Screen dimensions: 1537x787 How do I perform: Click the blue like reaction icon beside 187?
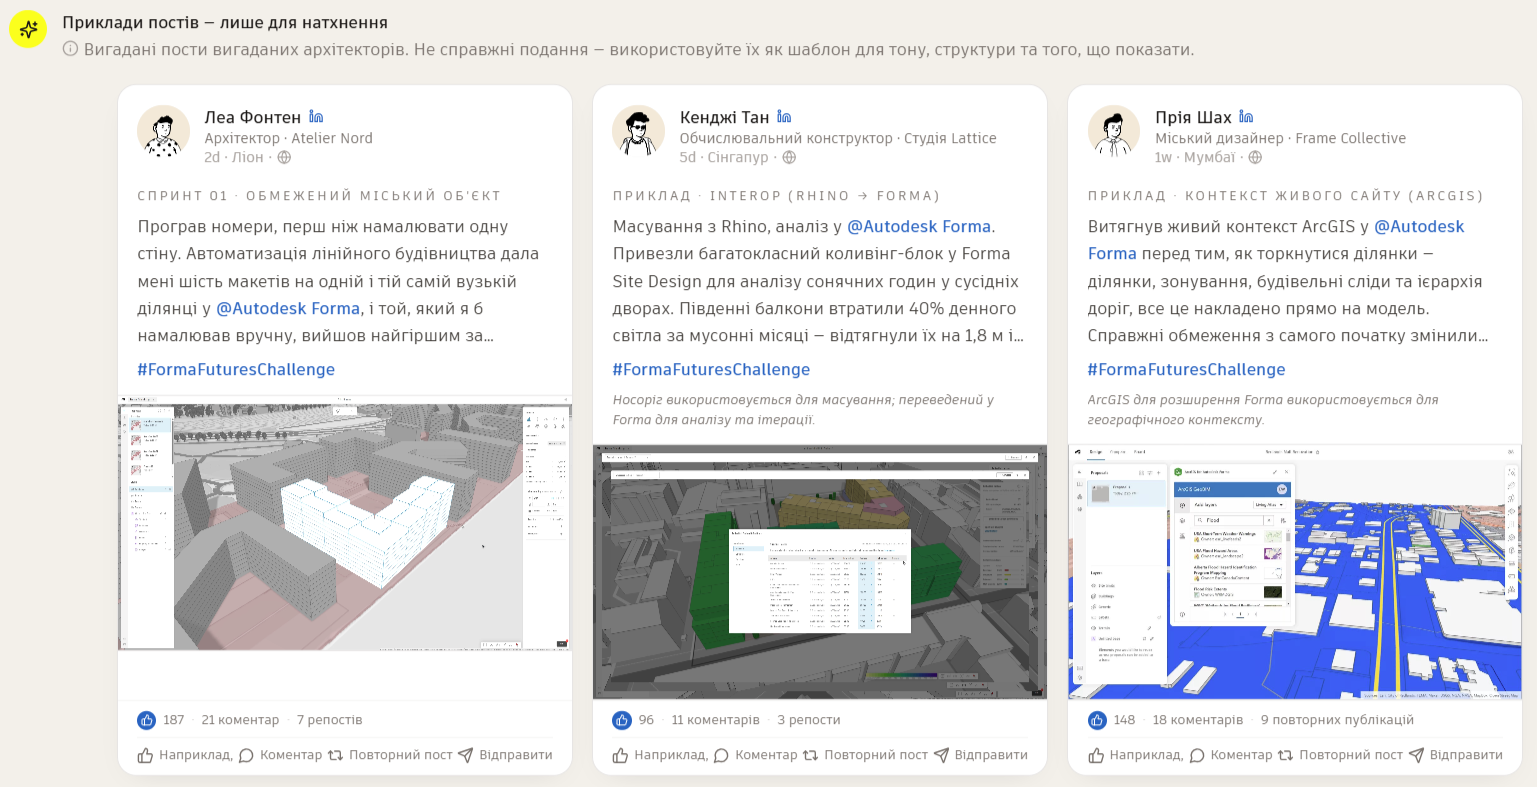click(x=147, y=720)
